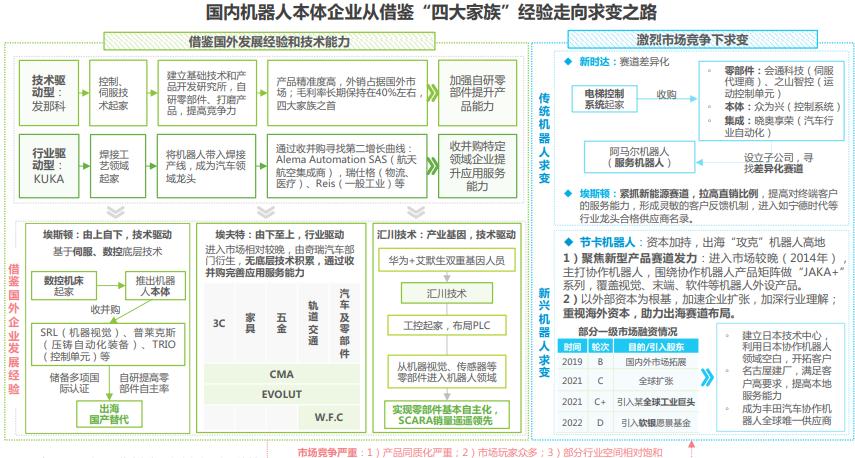855x458 pixels.
Task: Click the box 技术驱动型：发那科
Action: point(49,93)
